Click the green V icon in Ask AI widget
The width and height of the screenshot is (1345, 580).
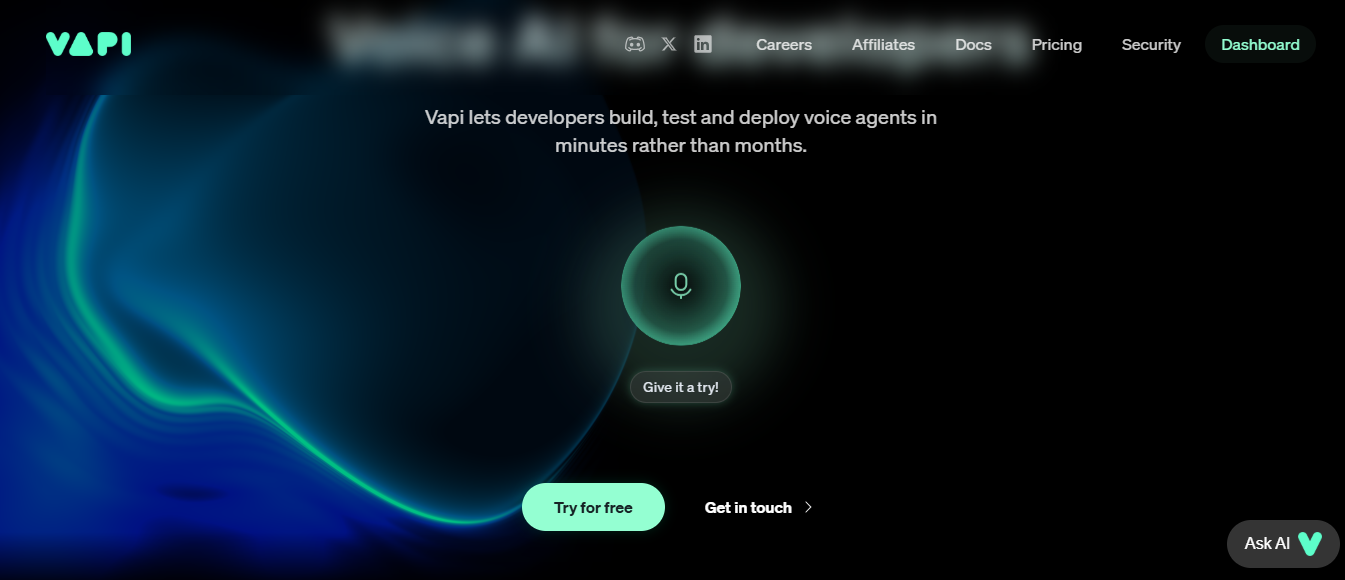(1309, 543)
